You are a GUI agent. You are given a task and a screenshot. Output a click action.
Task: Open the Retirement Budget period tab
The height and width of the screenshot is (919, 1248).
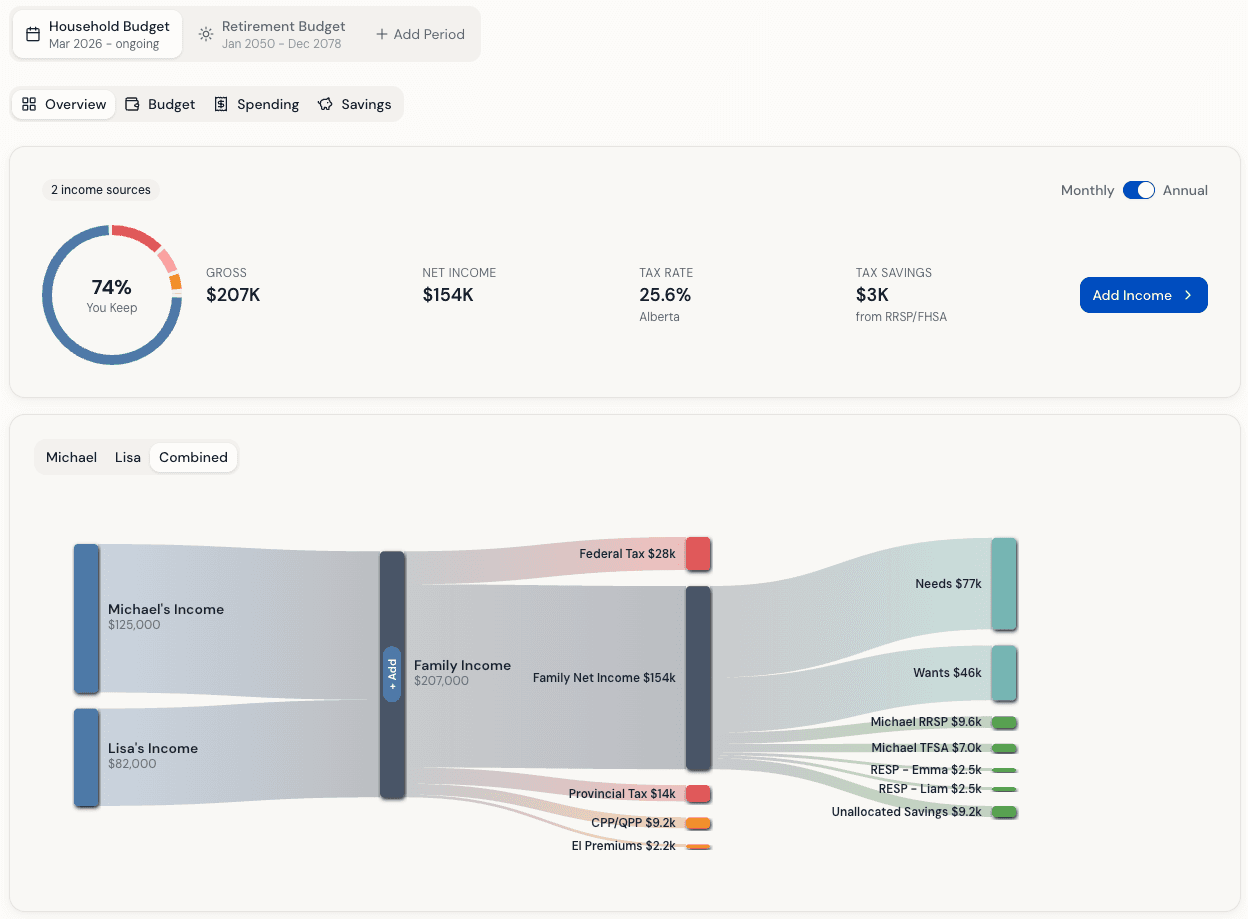(x=285, y=33)
